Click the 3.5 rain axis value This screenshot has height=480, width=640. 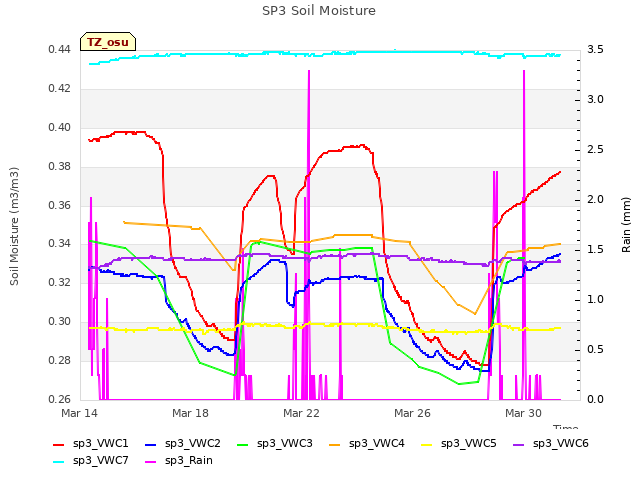coord(595,50)
